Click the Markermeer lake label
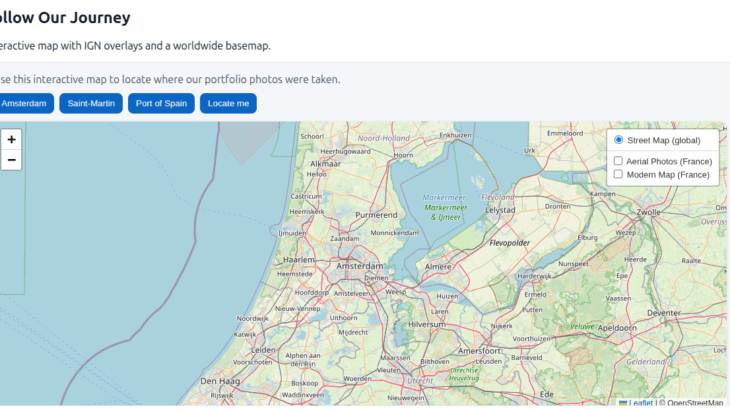The width and height of the screenshot is (730, 410). (444, 197)
